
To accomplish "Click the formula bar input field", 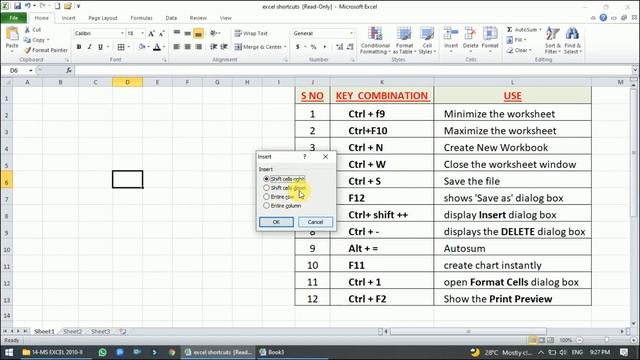I will (x=352, y=71).
